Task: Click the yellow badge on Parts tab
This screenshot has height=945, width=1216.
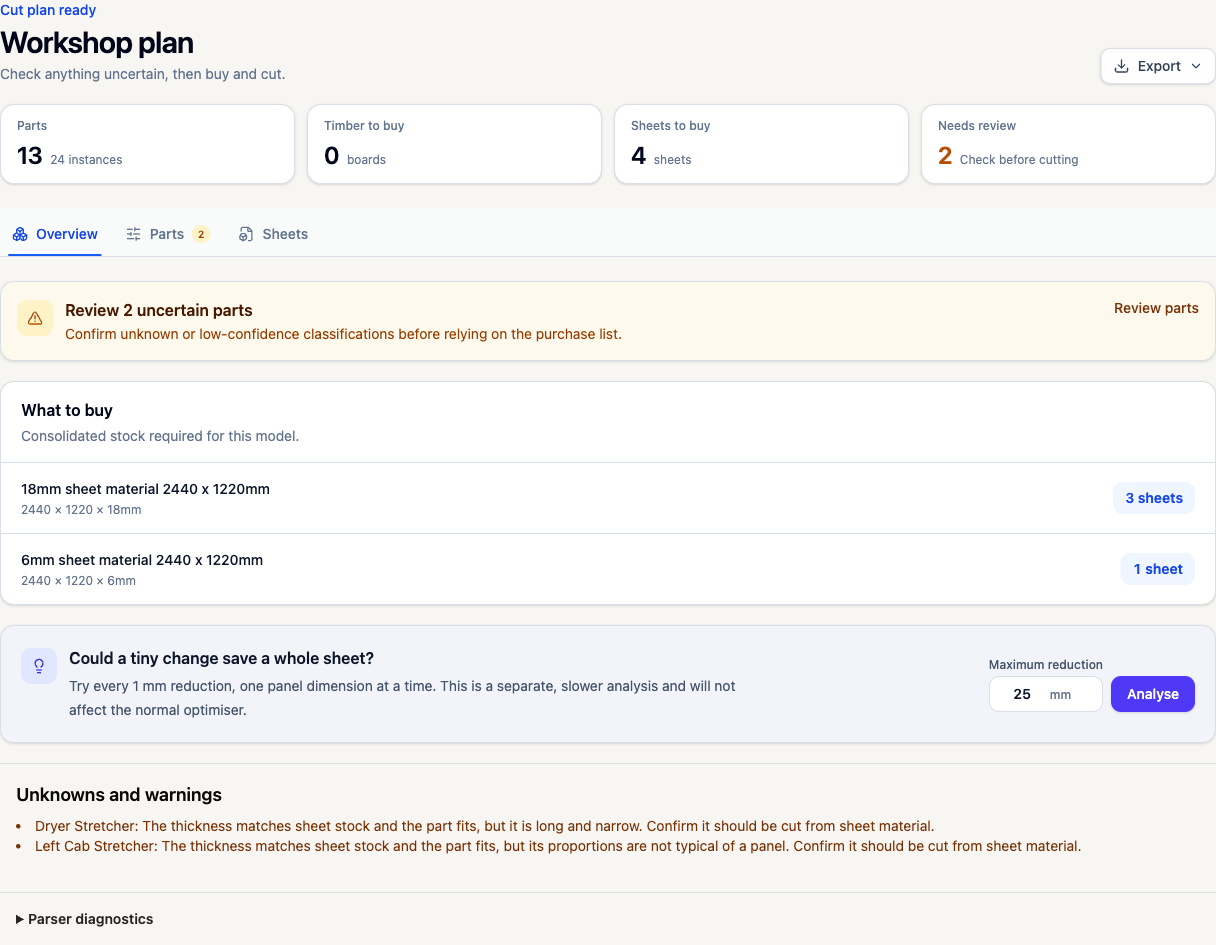Action: click(200, 234)
